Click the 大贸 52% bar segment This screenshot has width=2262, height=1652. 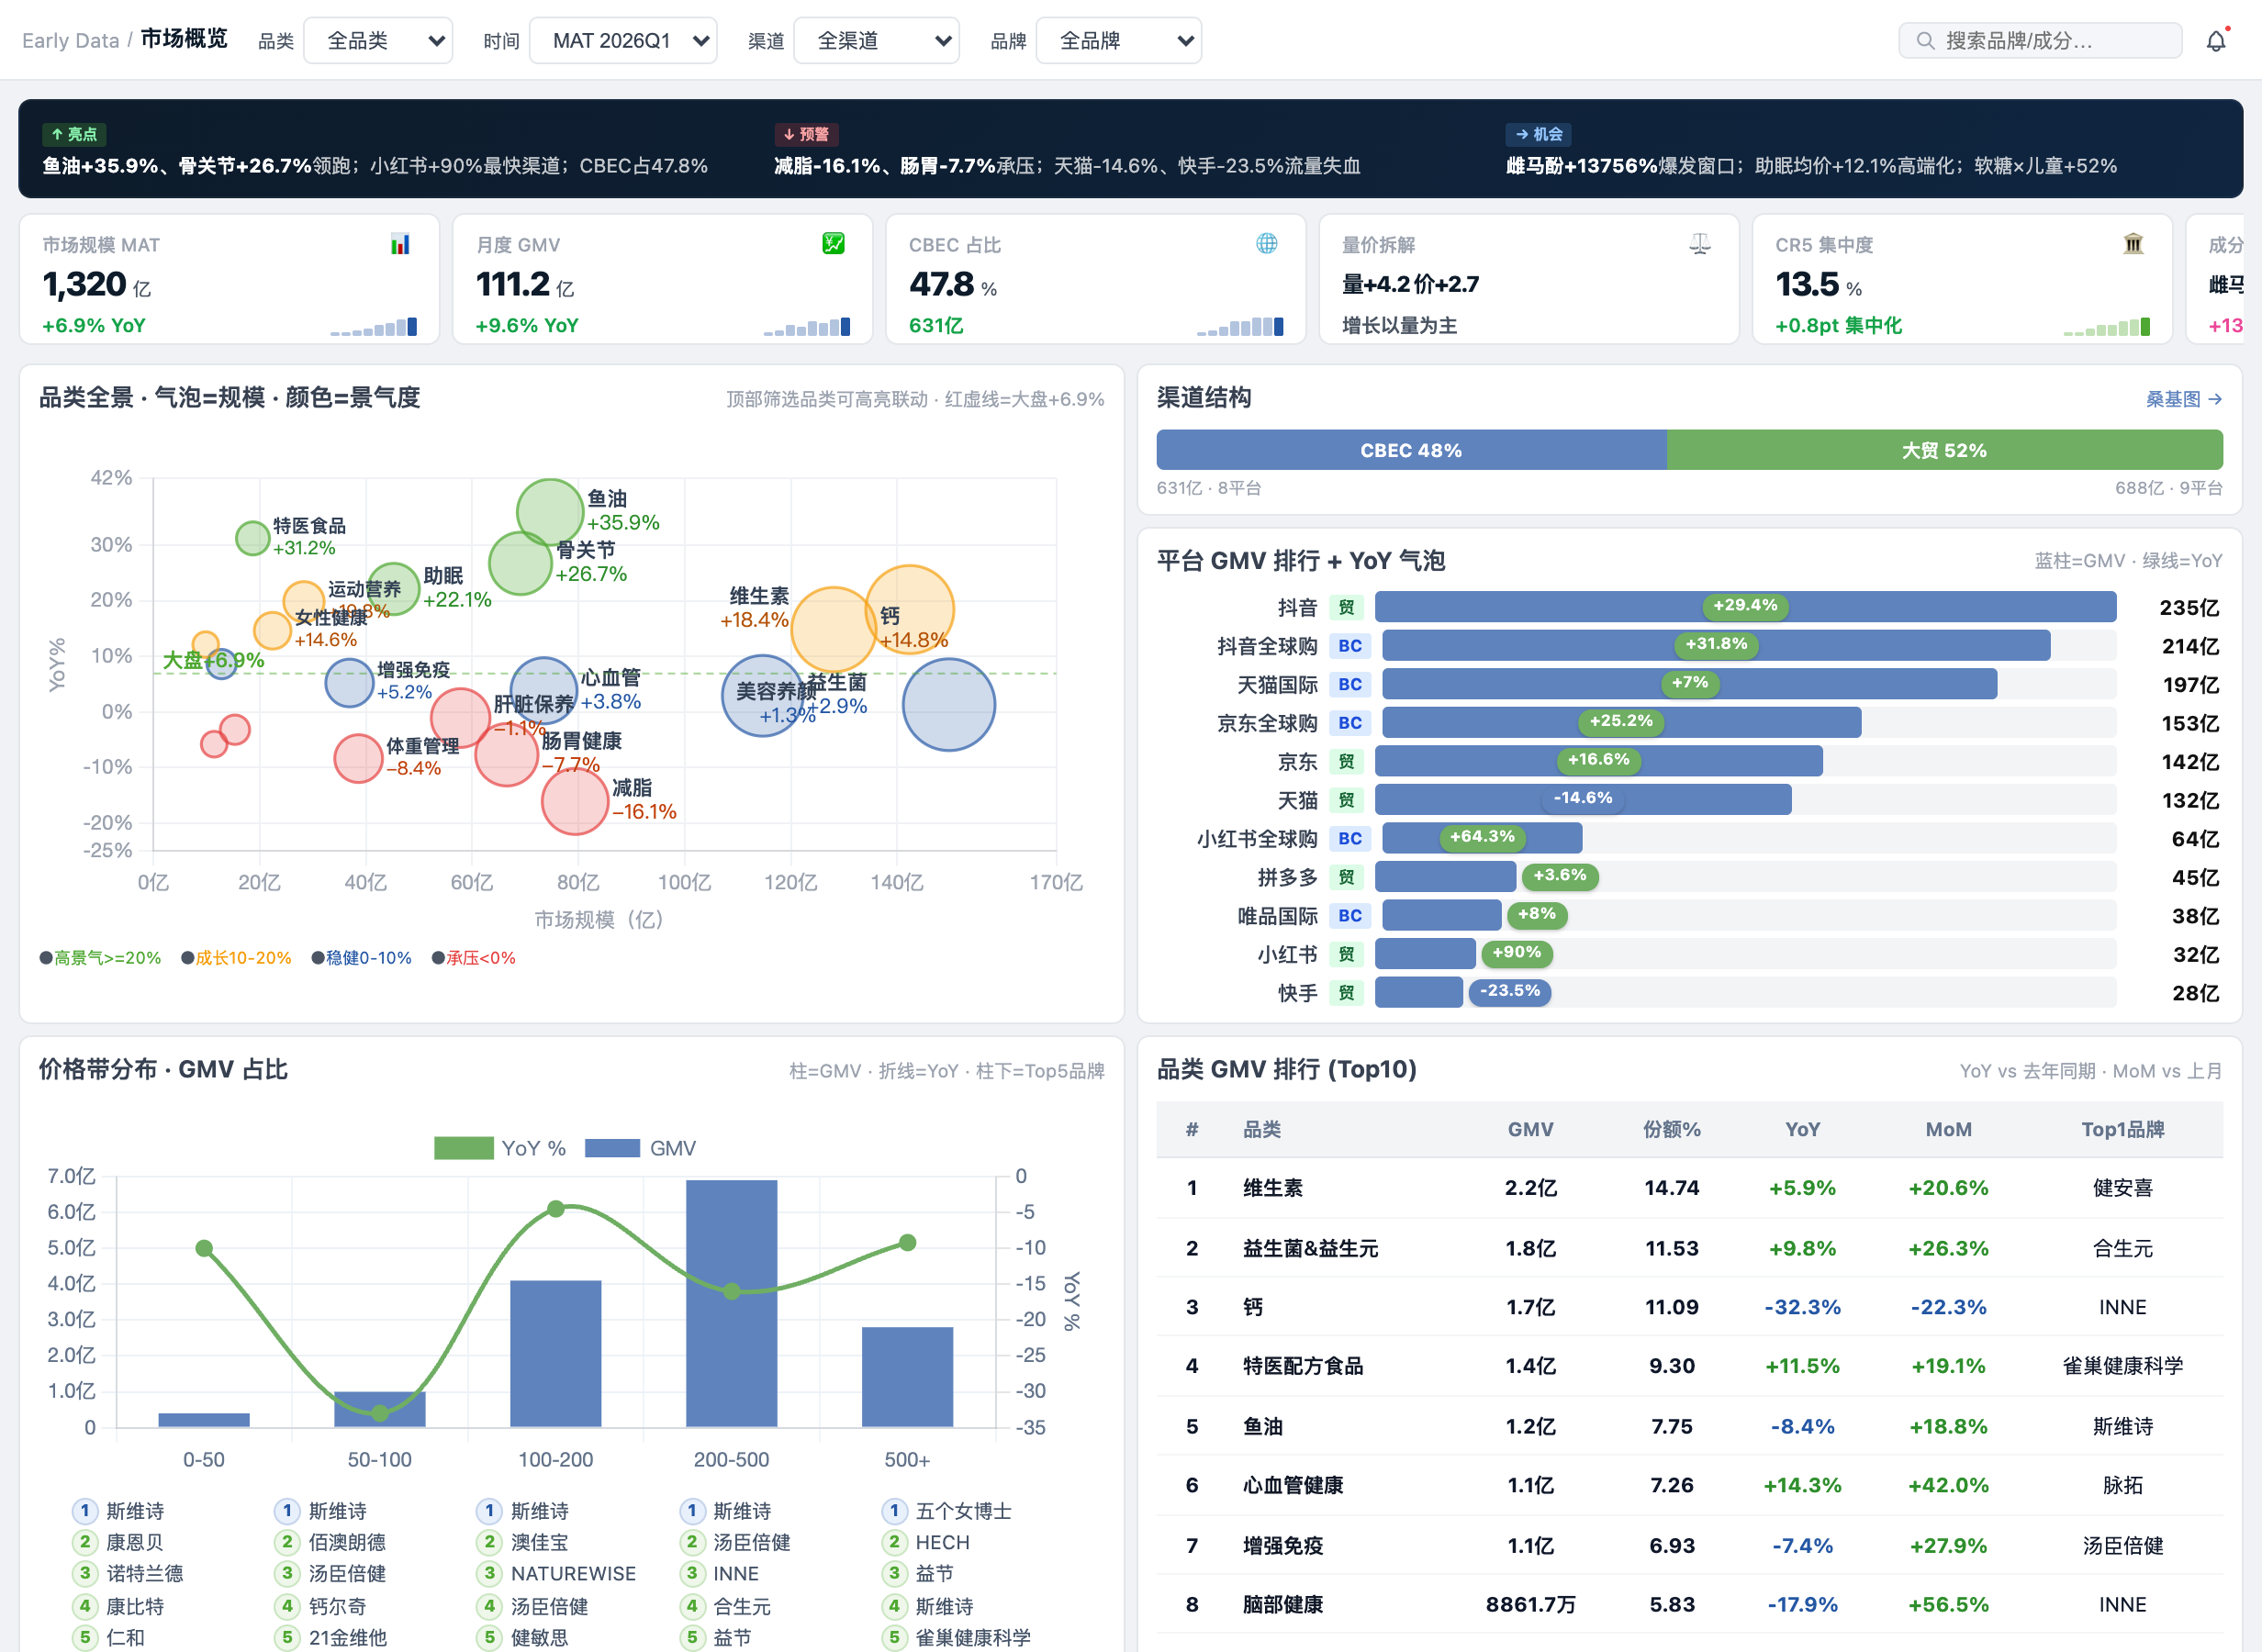point(1944,450)
